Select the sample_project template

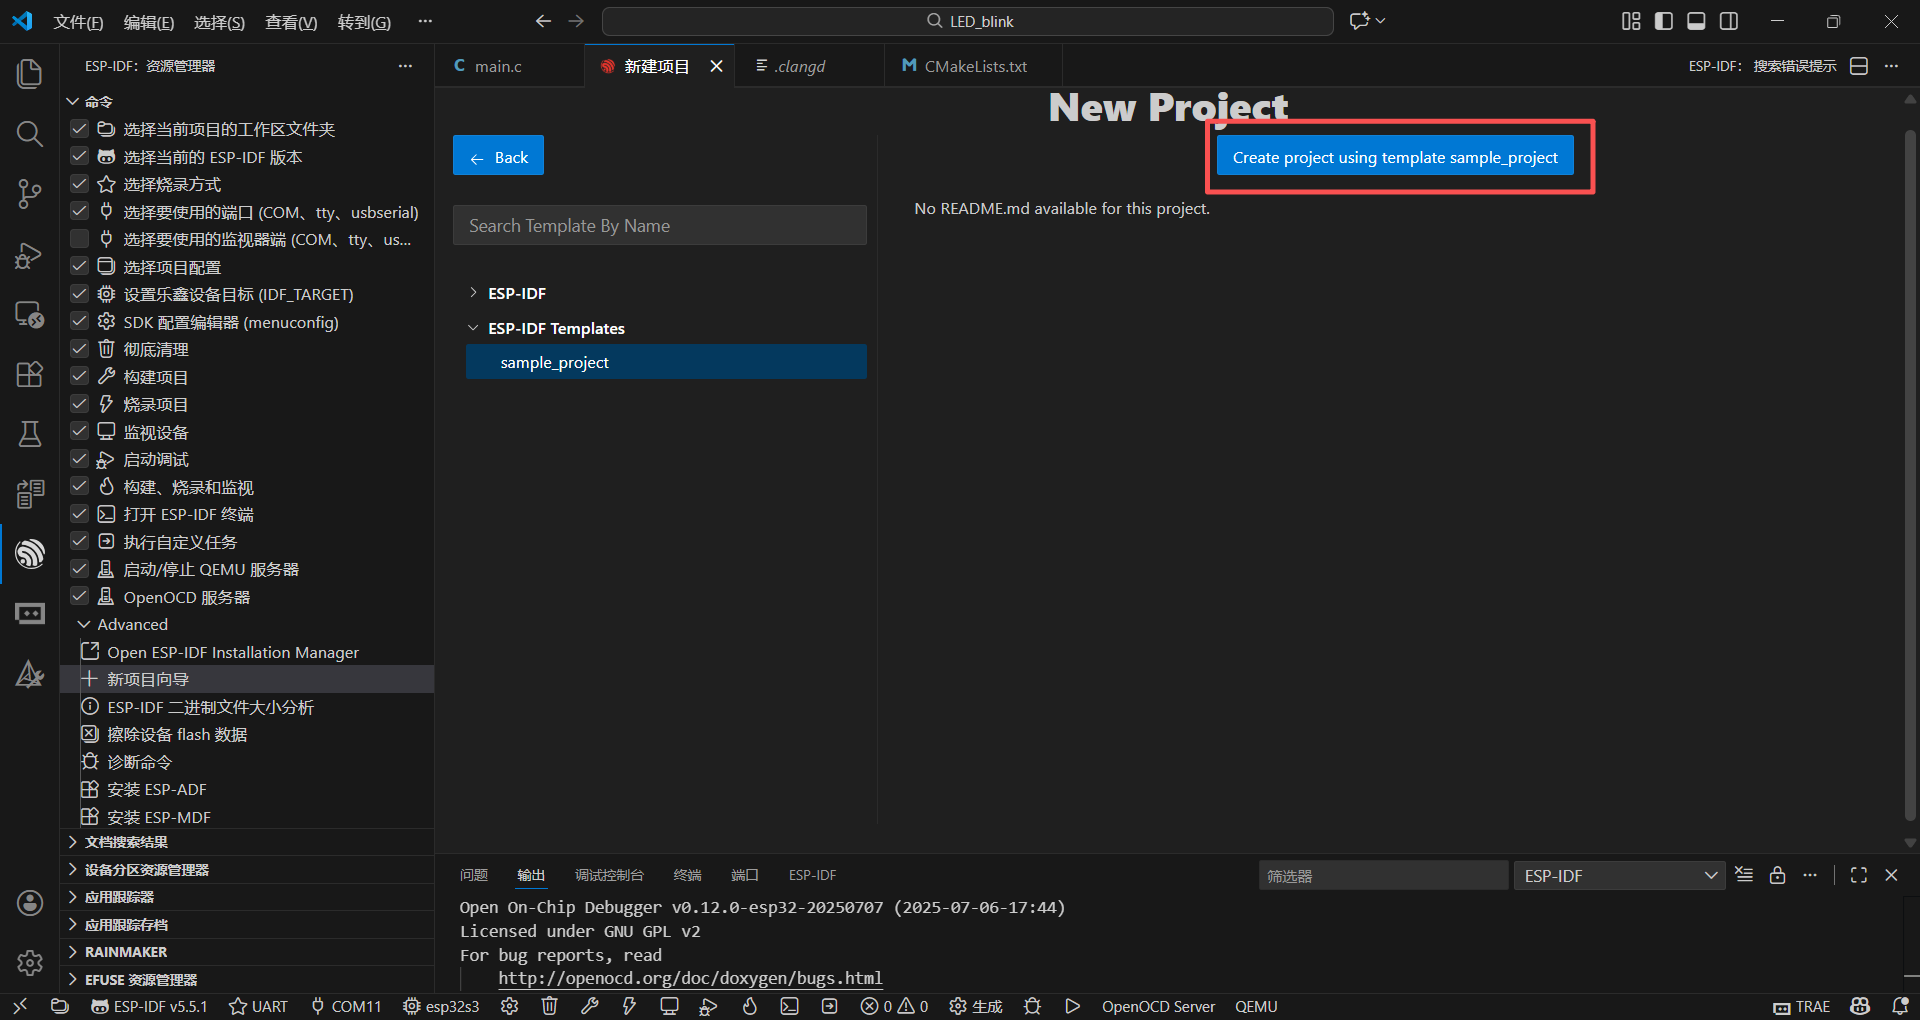[x=666, y=362]
